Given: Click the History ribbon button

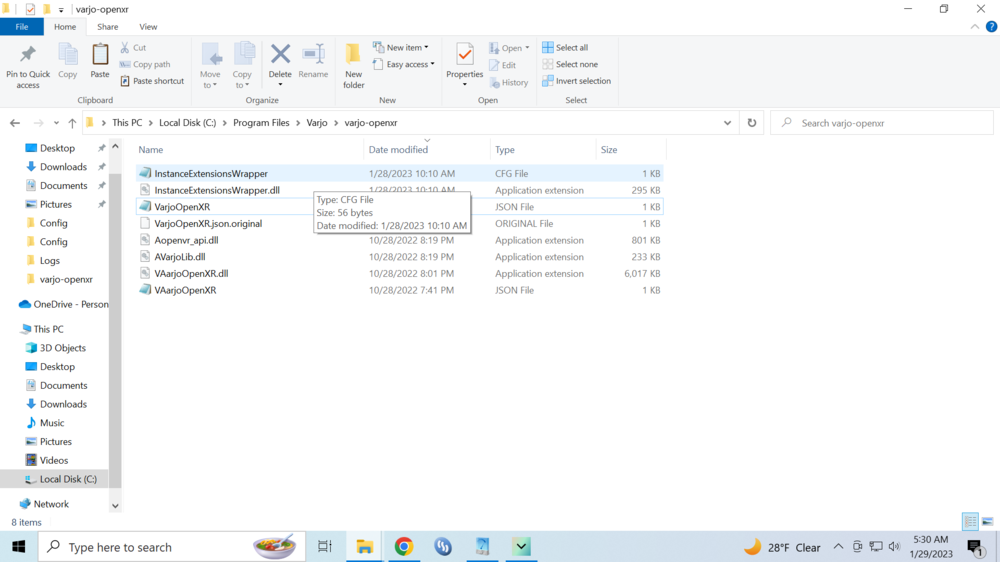Looking at the screenshot, I should pos(508,82).
